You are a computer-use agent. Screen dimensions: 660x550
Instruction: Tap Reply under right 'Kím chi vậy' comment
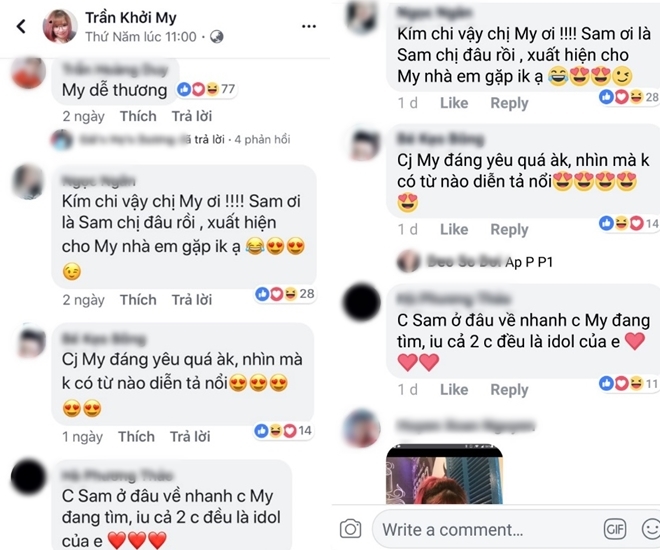tap(509, 103)
